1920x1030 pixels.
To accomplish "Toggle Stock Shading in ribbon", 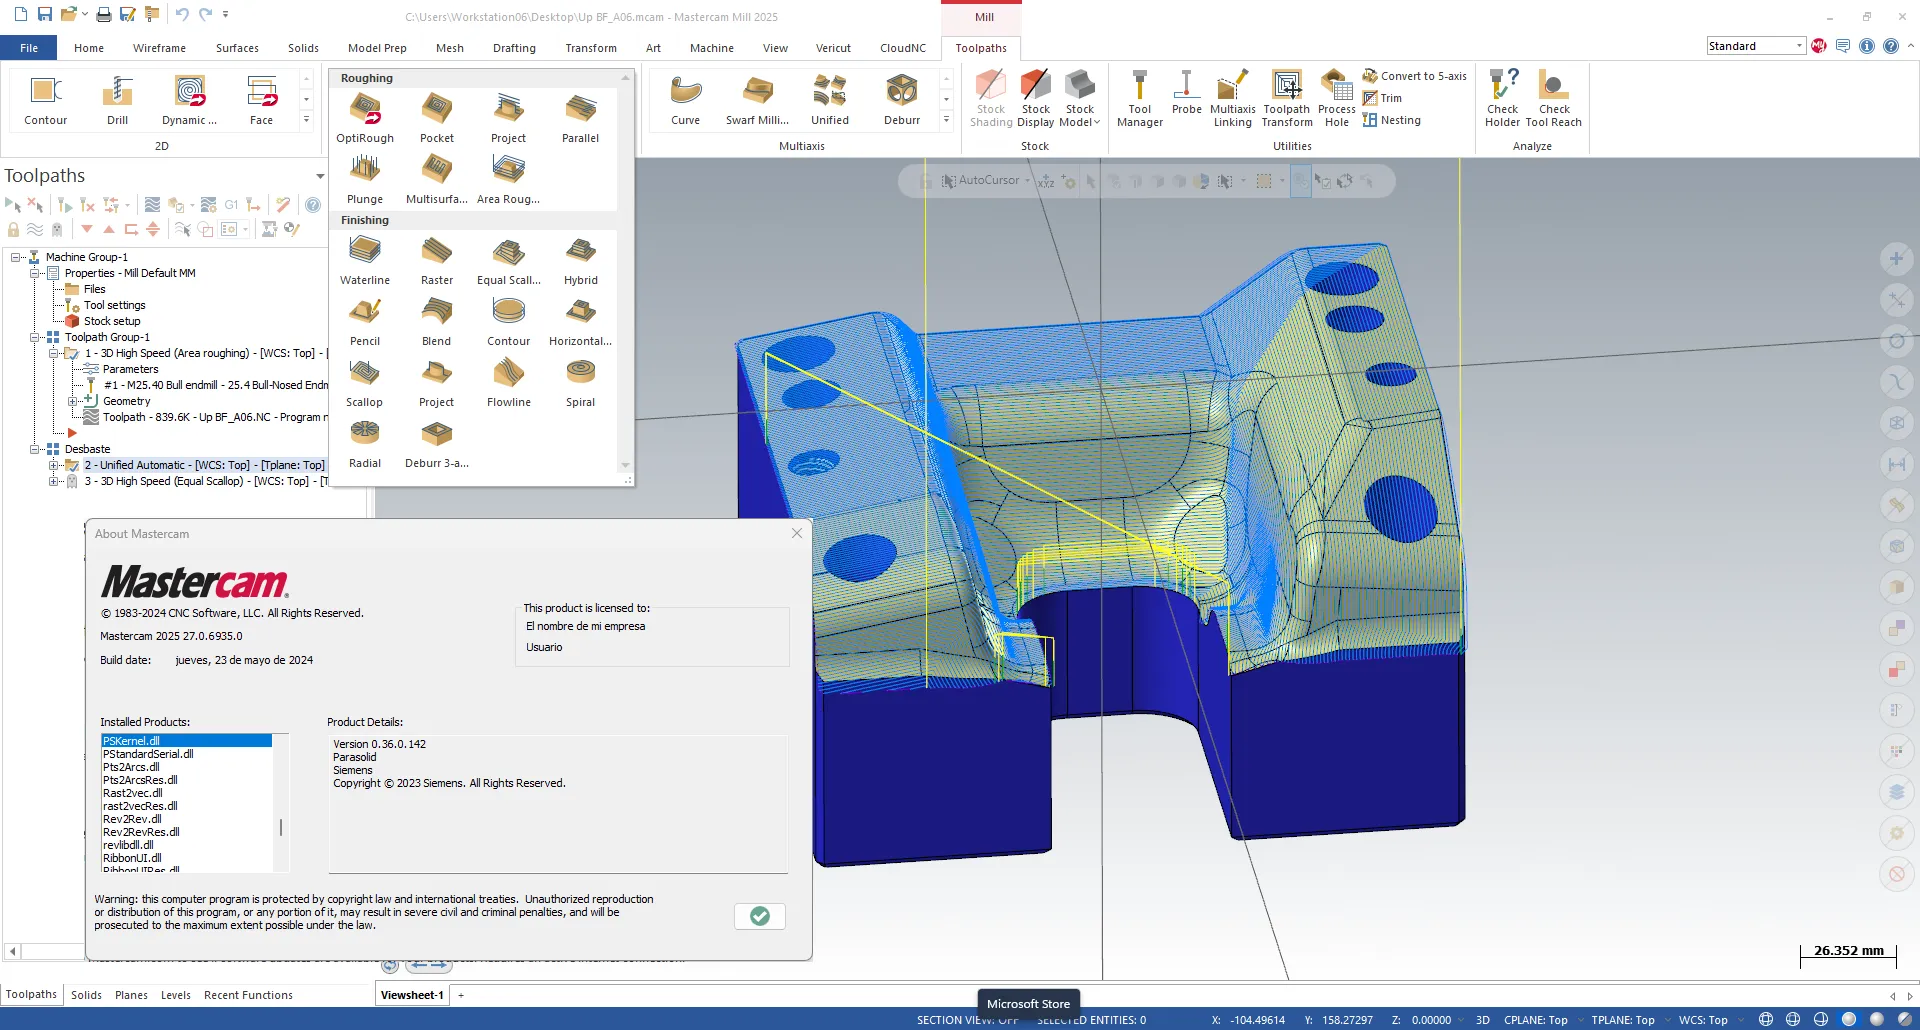I will 991,98.
